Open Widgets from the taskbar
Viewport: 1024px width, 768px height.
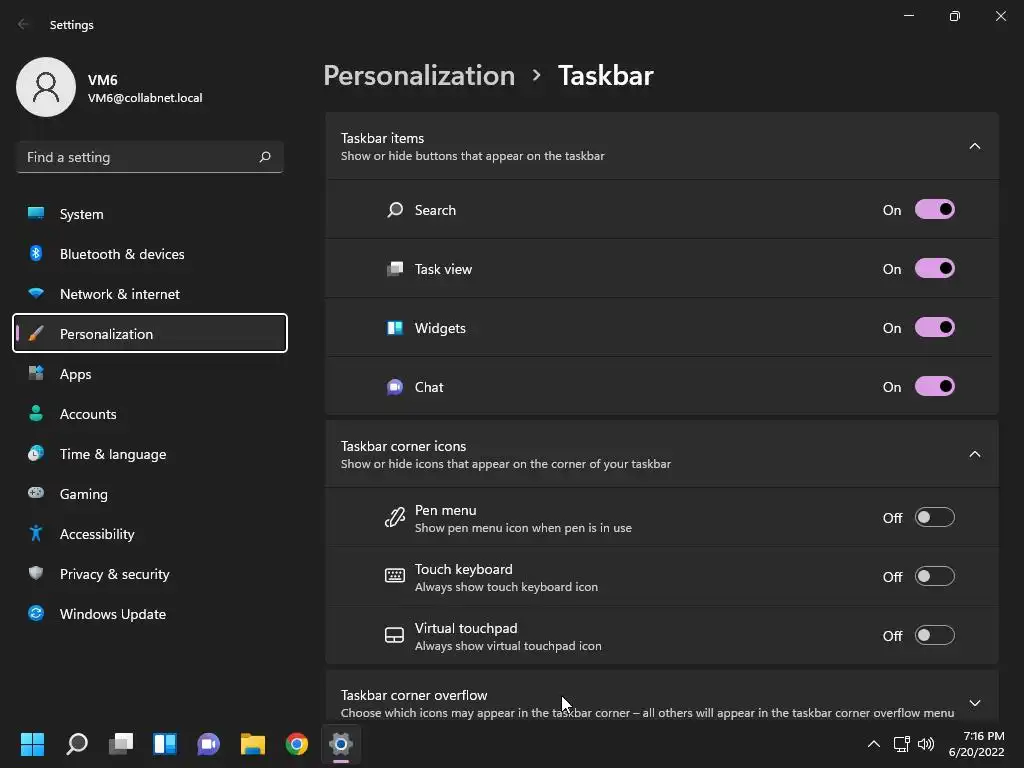165,744
